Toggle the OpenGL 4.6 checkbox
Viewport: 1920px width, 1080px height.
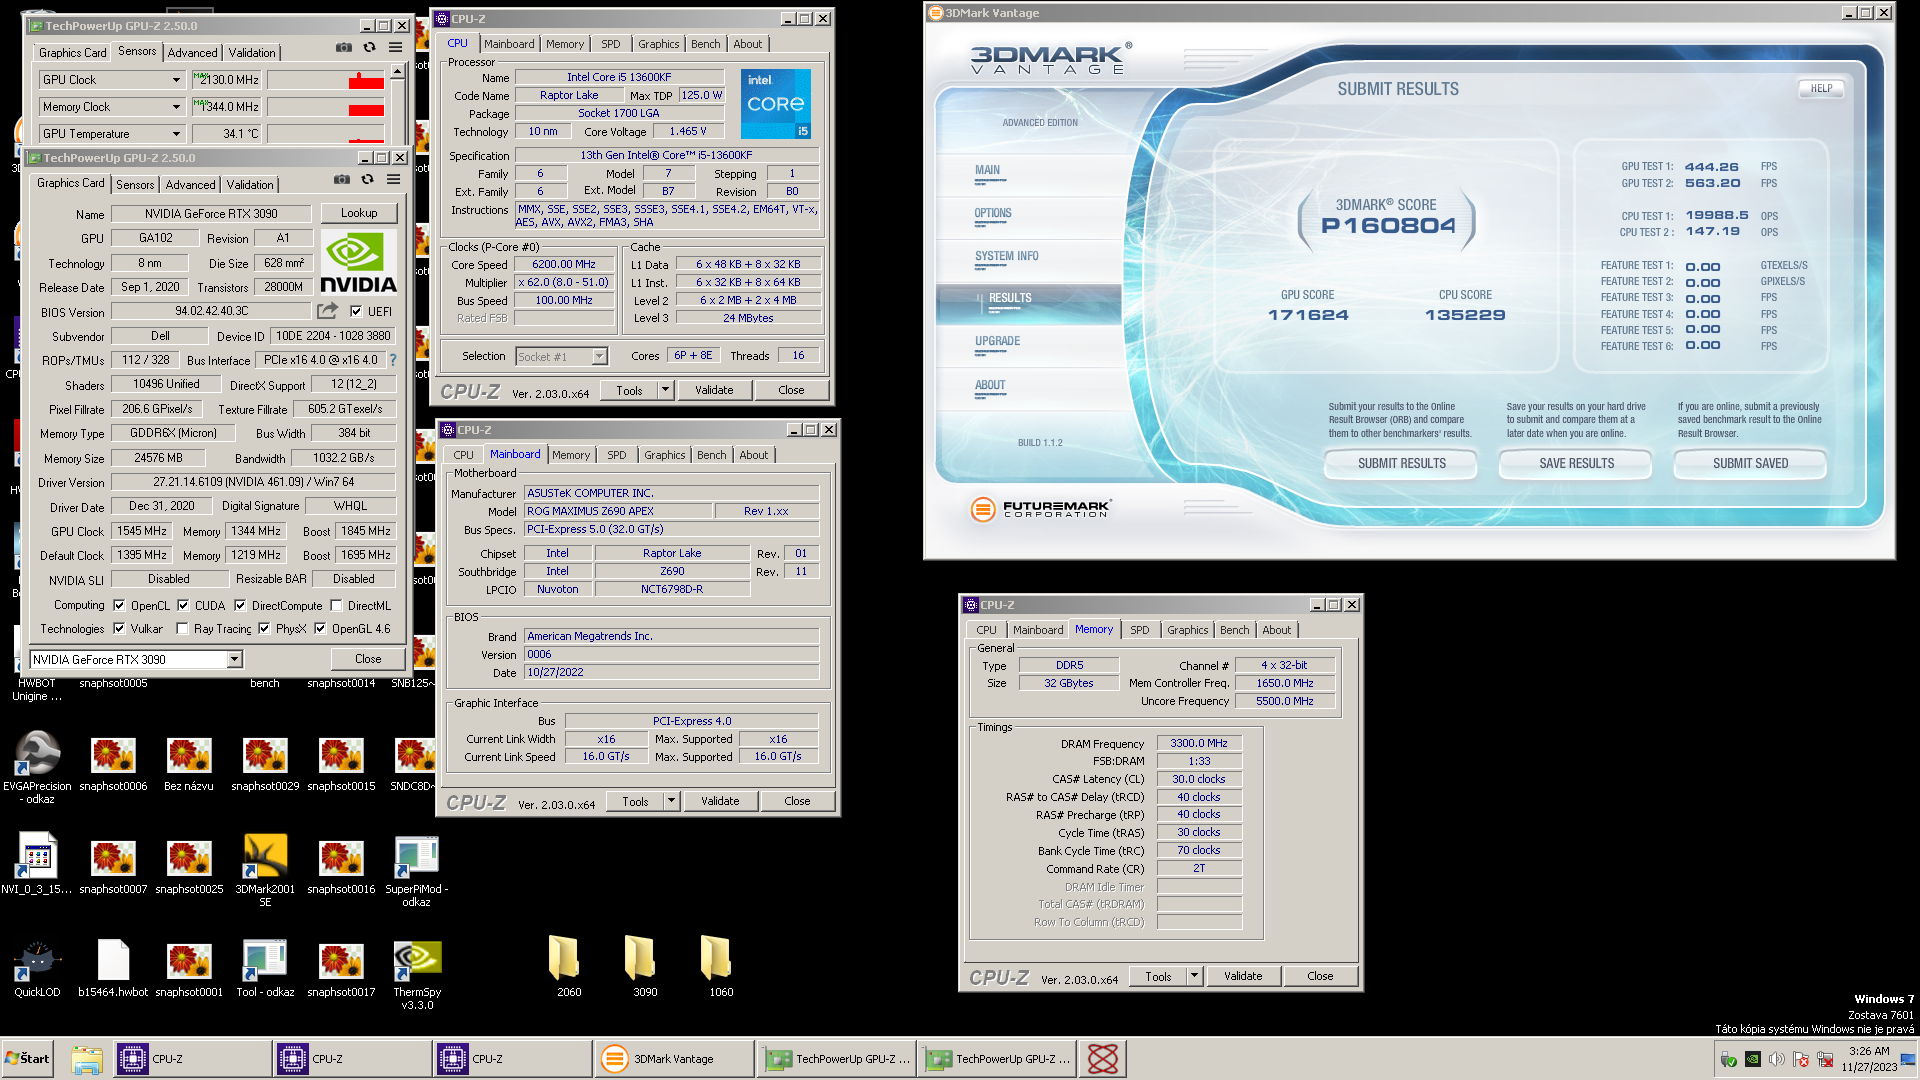(320, 628)
